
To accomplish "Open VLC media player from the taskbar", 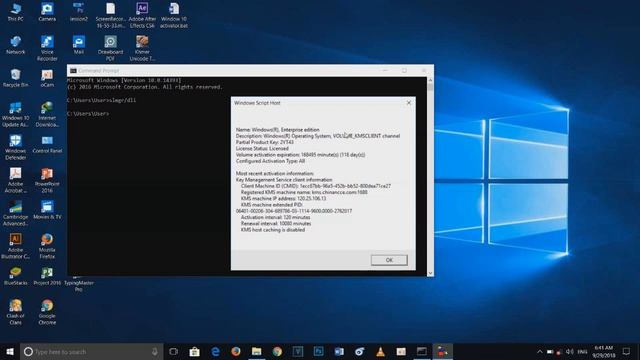I will [380, 351].
